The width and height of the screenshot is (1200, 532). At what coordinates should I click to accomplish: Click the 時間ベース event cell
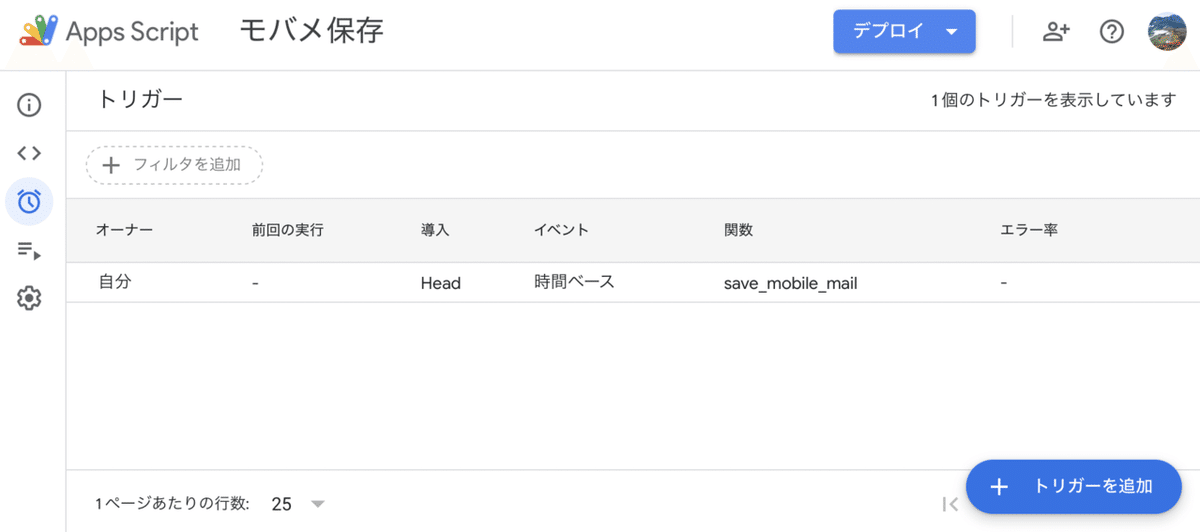pyautogui.click(x=574, y=283)
